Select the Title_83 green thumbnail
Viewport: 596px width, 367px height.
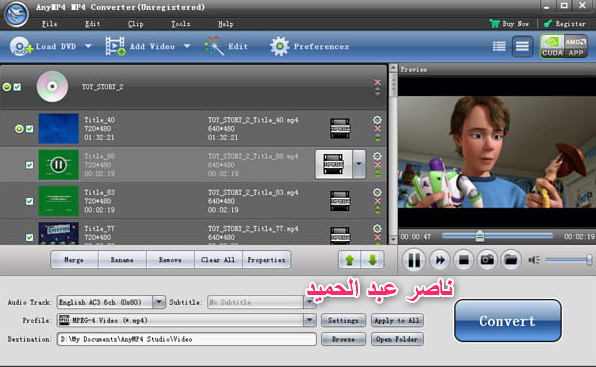pyautogui.click(x=59, y=201)
